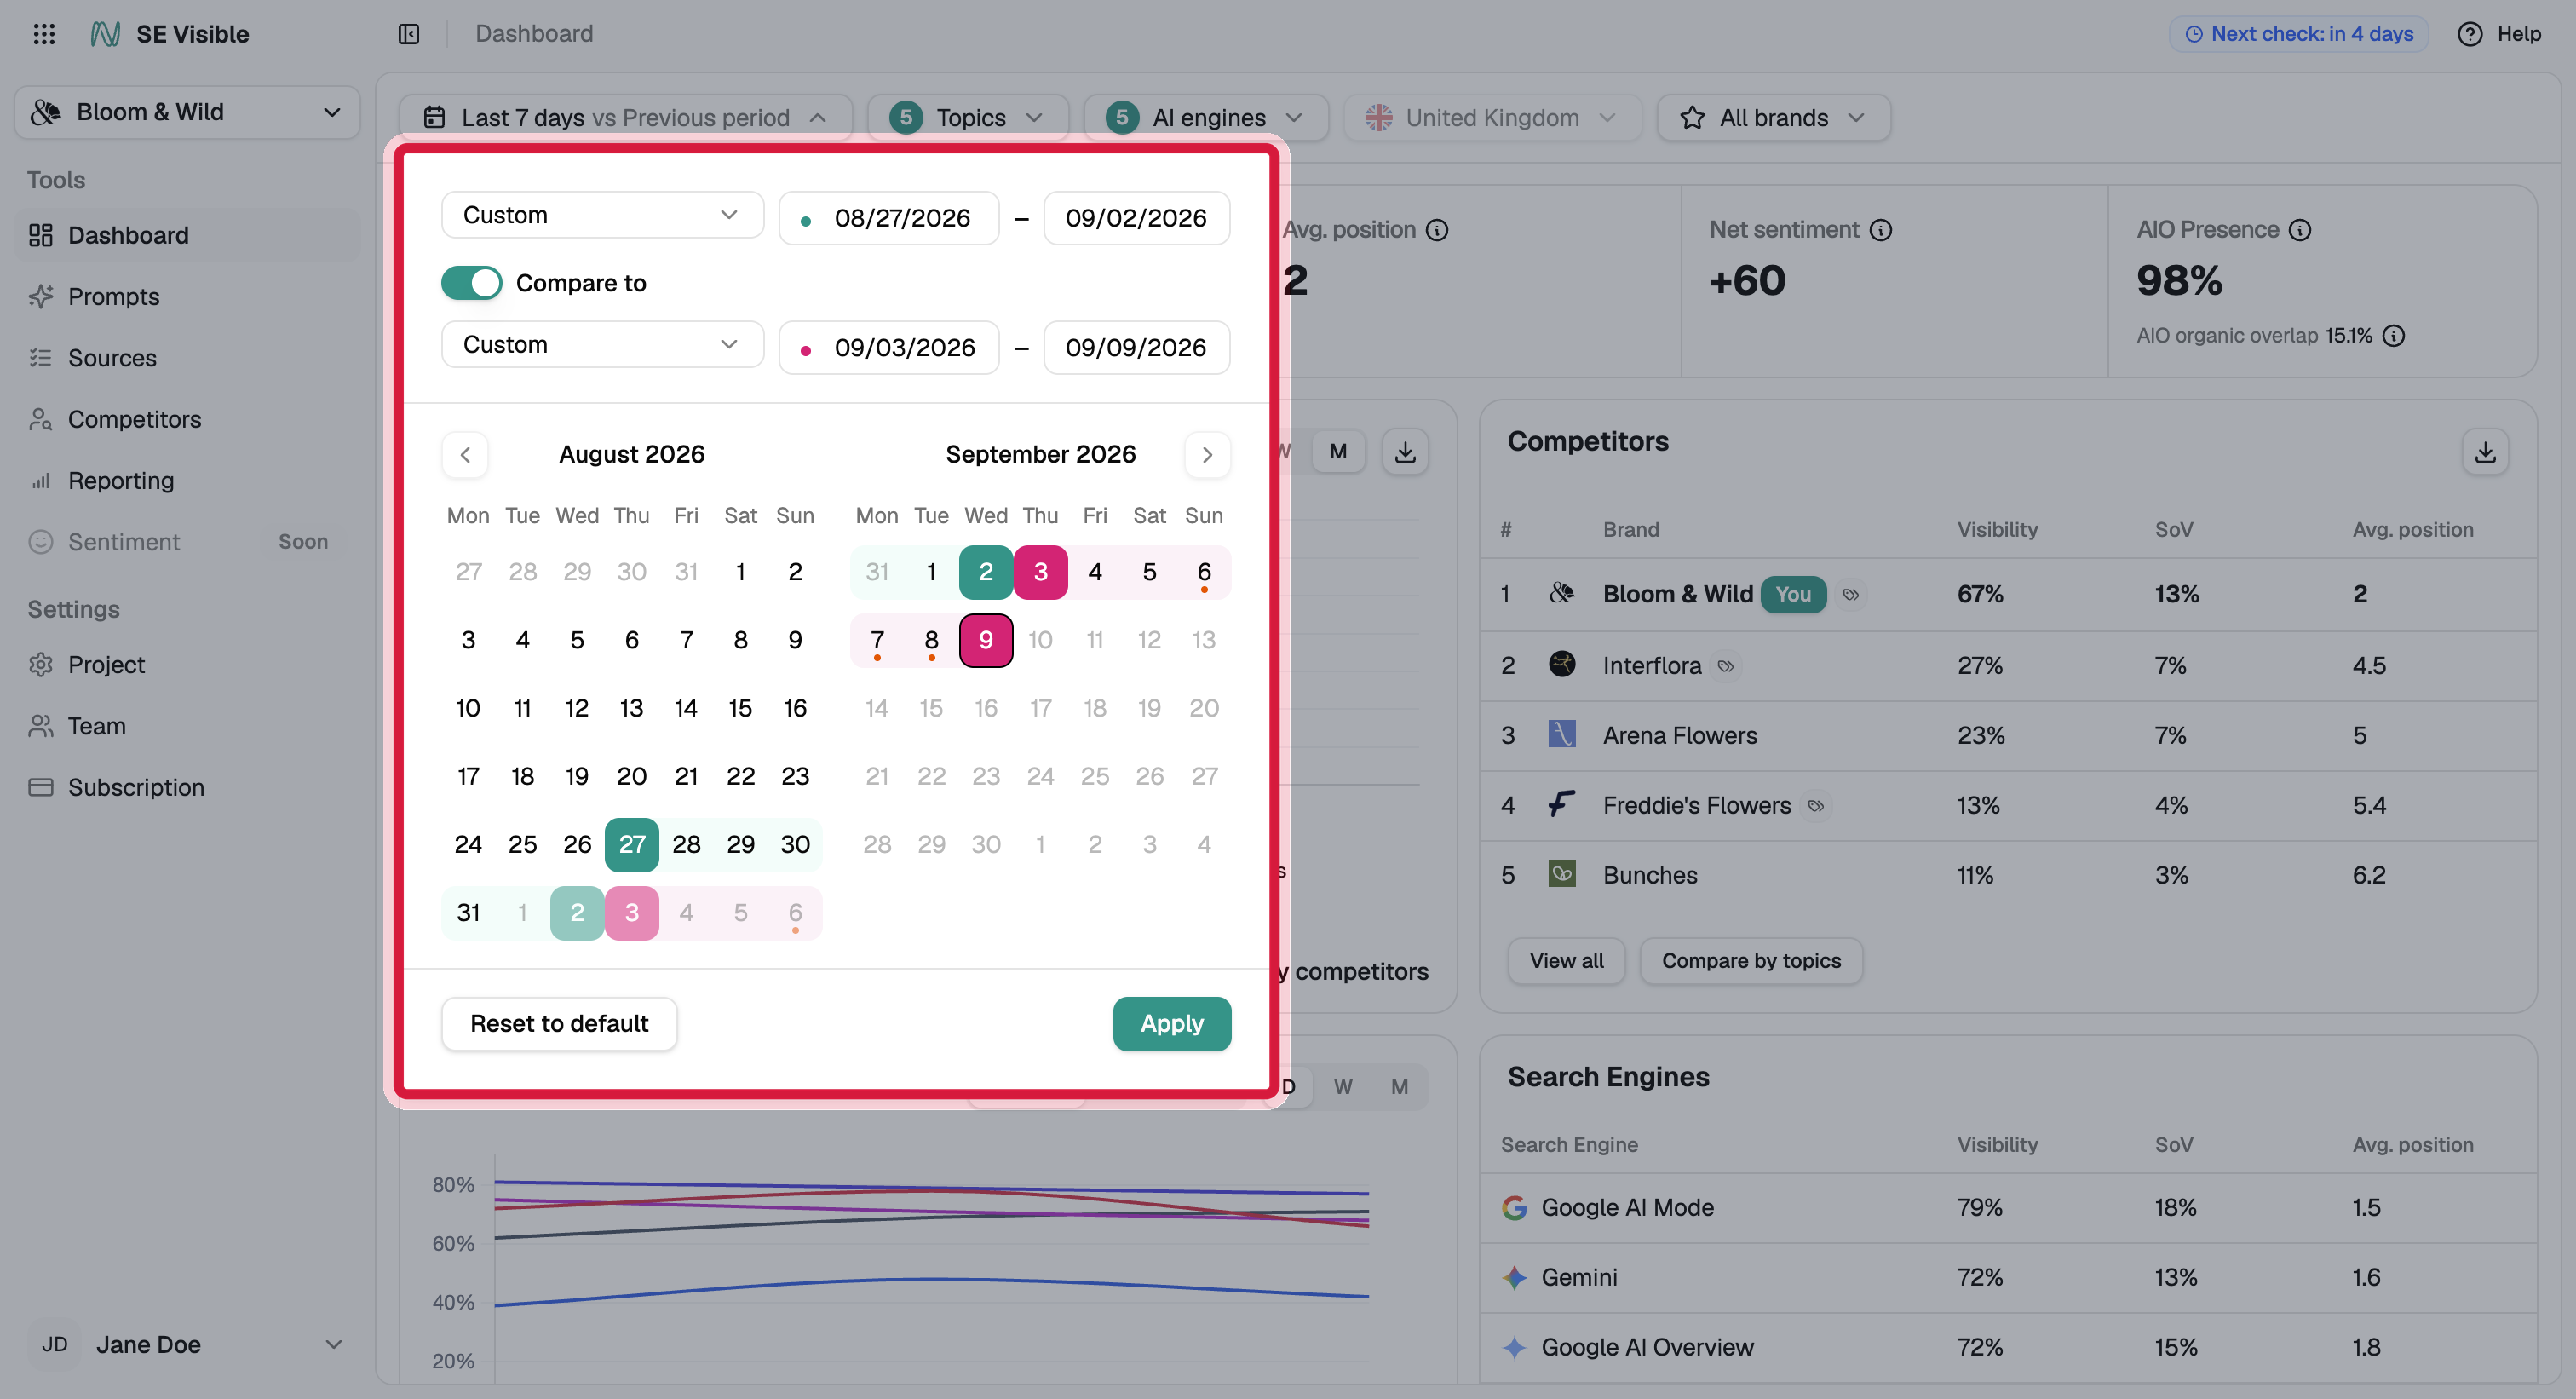Click Compare by topics button

click(x=1751, y=961)
